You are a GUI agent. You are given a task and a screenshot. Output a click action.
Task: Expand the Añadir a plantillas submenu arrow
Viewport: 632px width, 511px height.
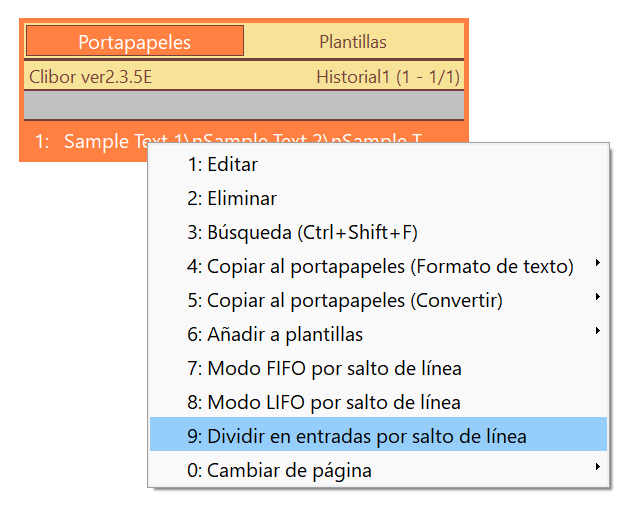pyautogui.click(x=598, y=330)
